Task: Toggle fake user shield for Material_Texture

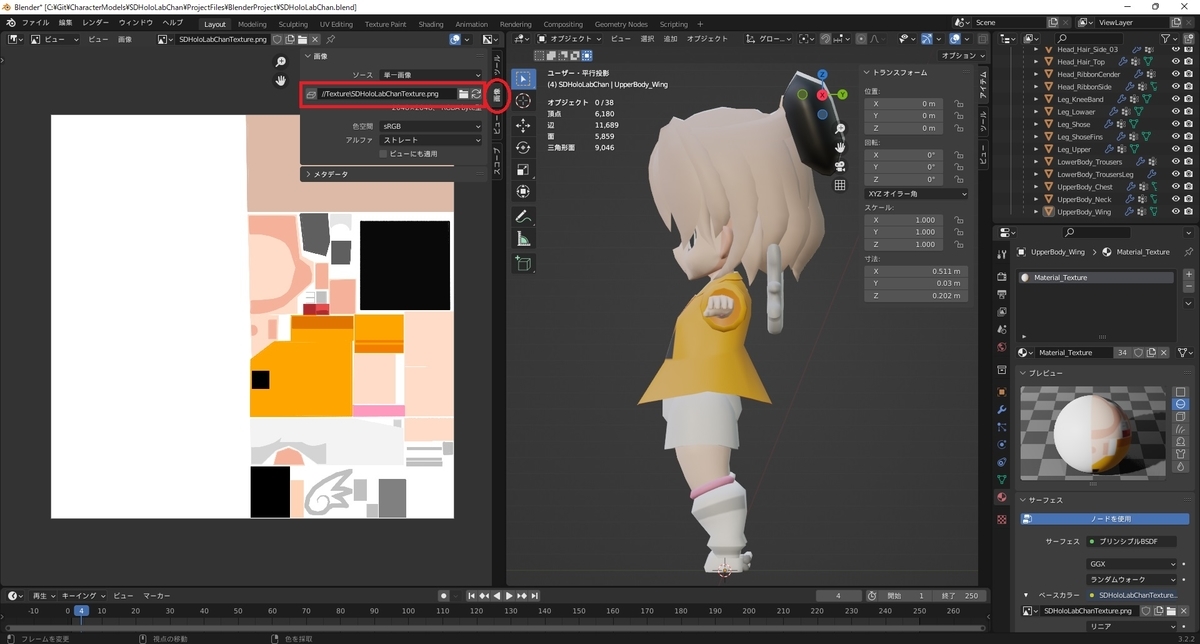Action: click(1139, 352)
